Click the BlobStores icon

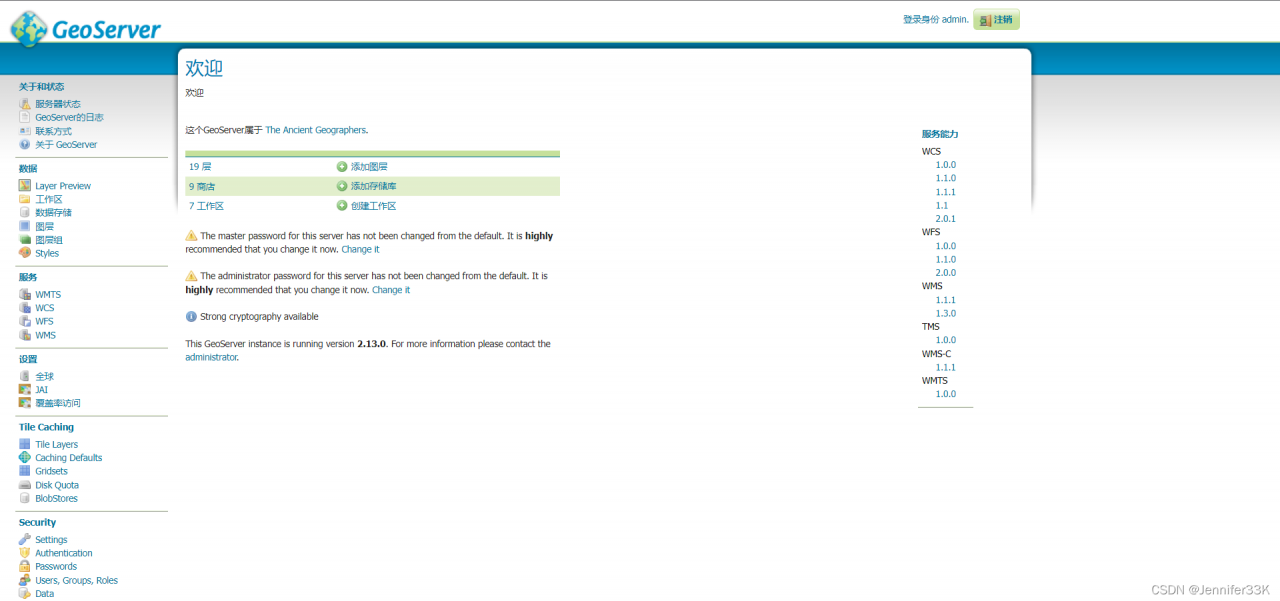[x=25, y=498]
